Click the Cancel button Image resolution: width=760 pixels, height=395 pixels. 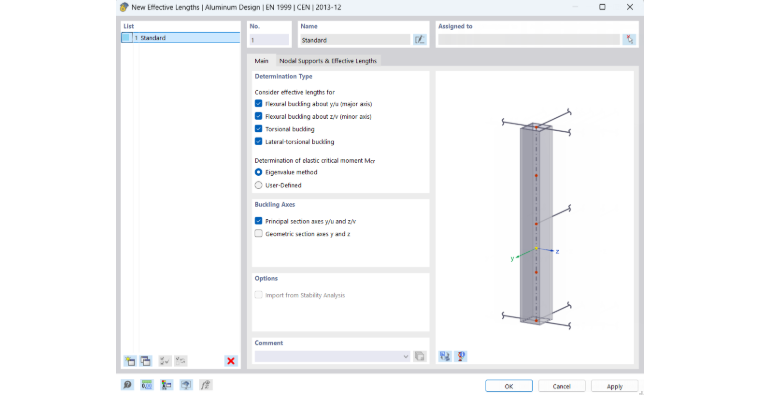click(562, 386)
